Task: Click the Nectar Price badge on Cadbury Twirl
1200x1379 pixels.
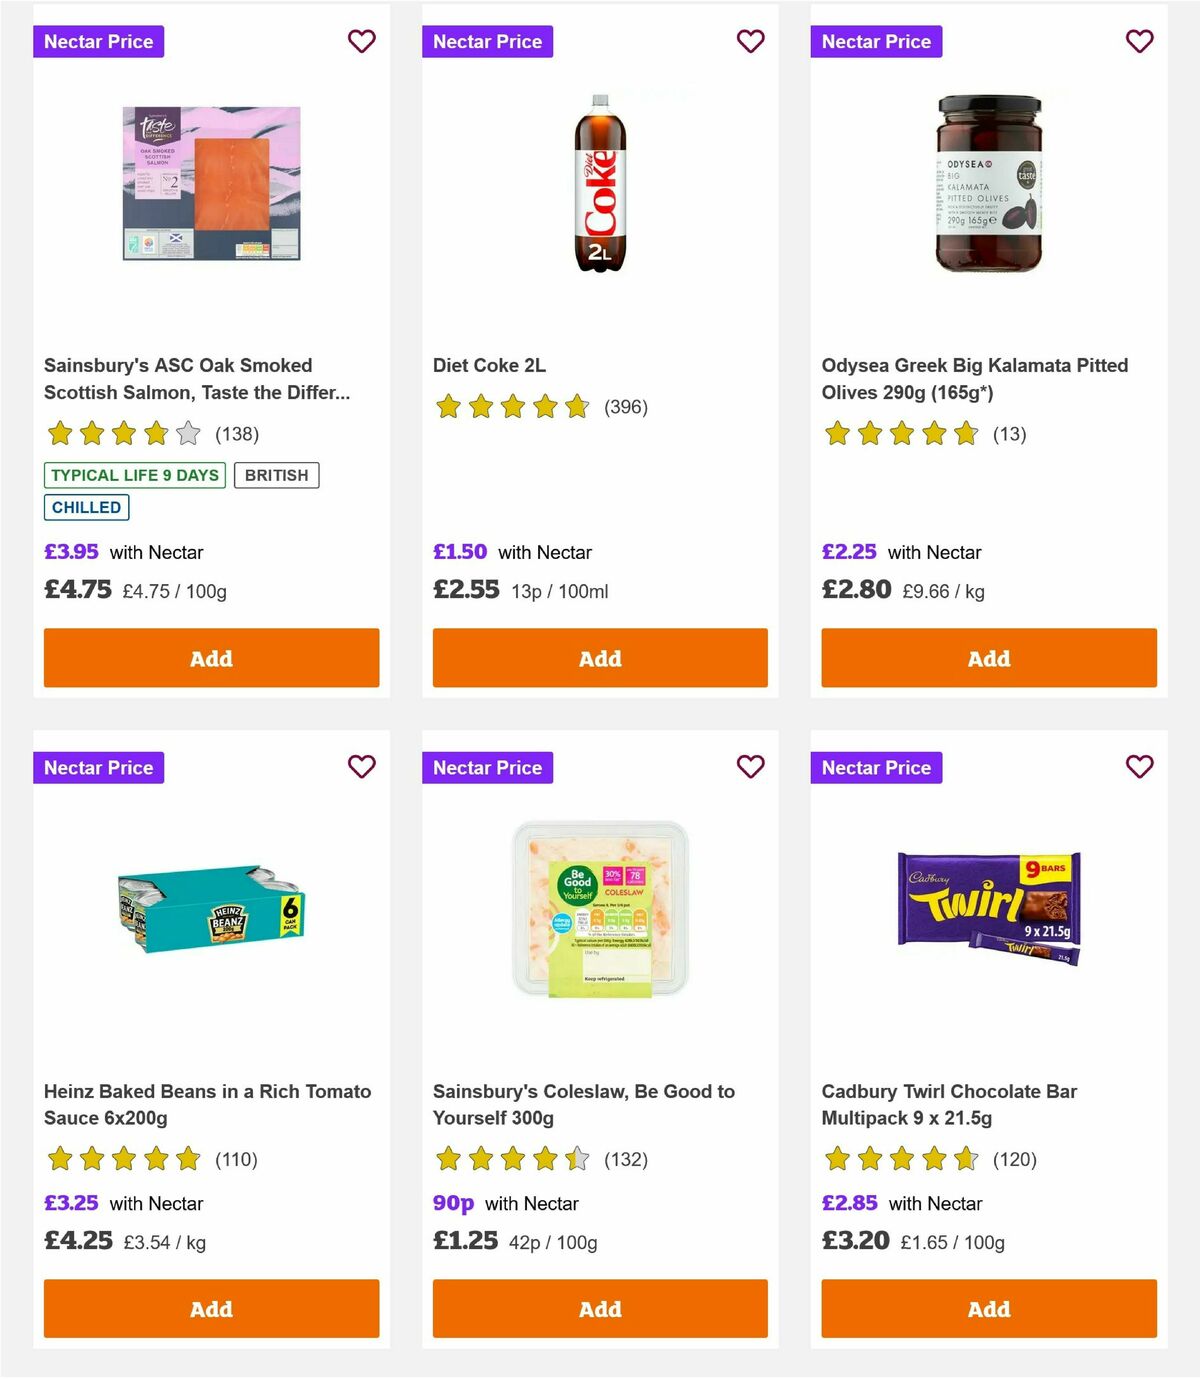Action: click(876, 767)
